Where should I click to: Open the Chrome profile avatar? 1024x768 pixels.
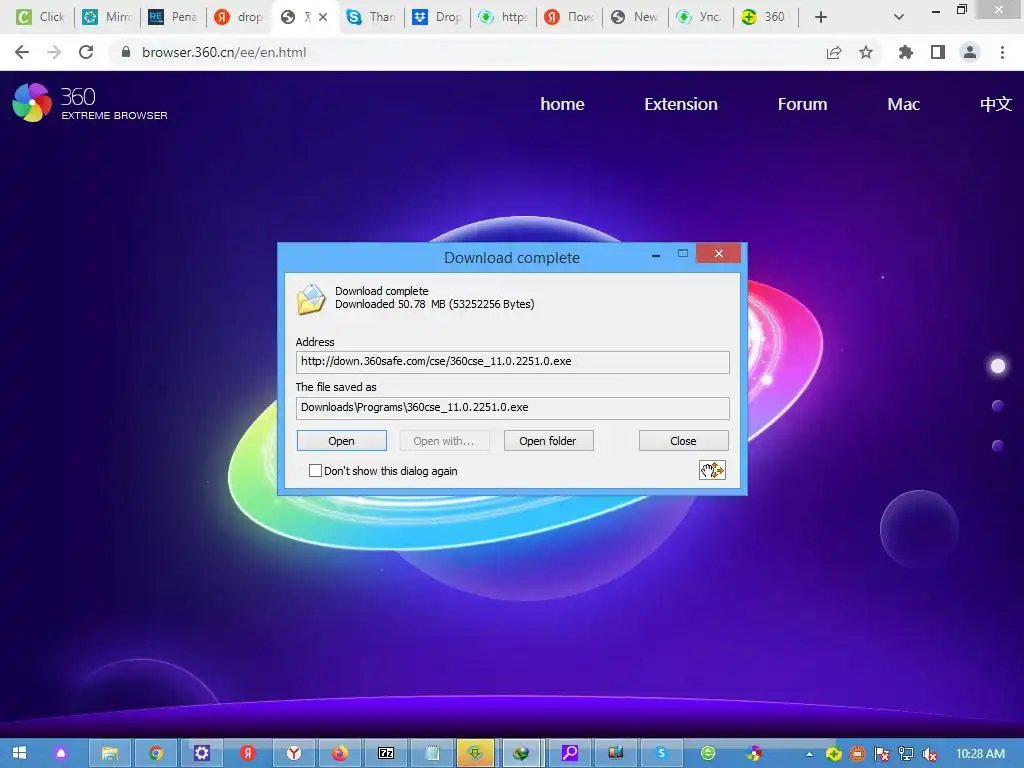970,52
